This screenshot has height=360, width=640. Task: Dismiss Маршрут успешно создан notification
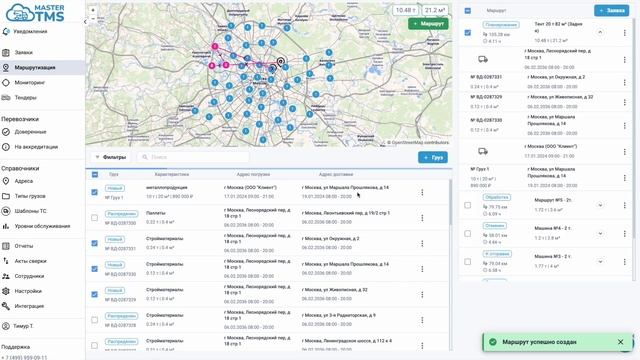pos(620,342)
